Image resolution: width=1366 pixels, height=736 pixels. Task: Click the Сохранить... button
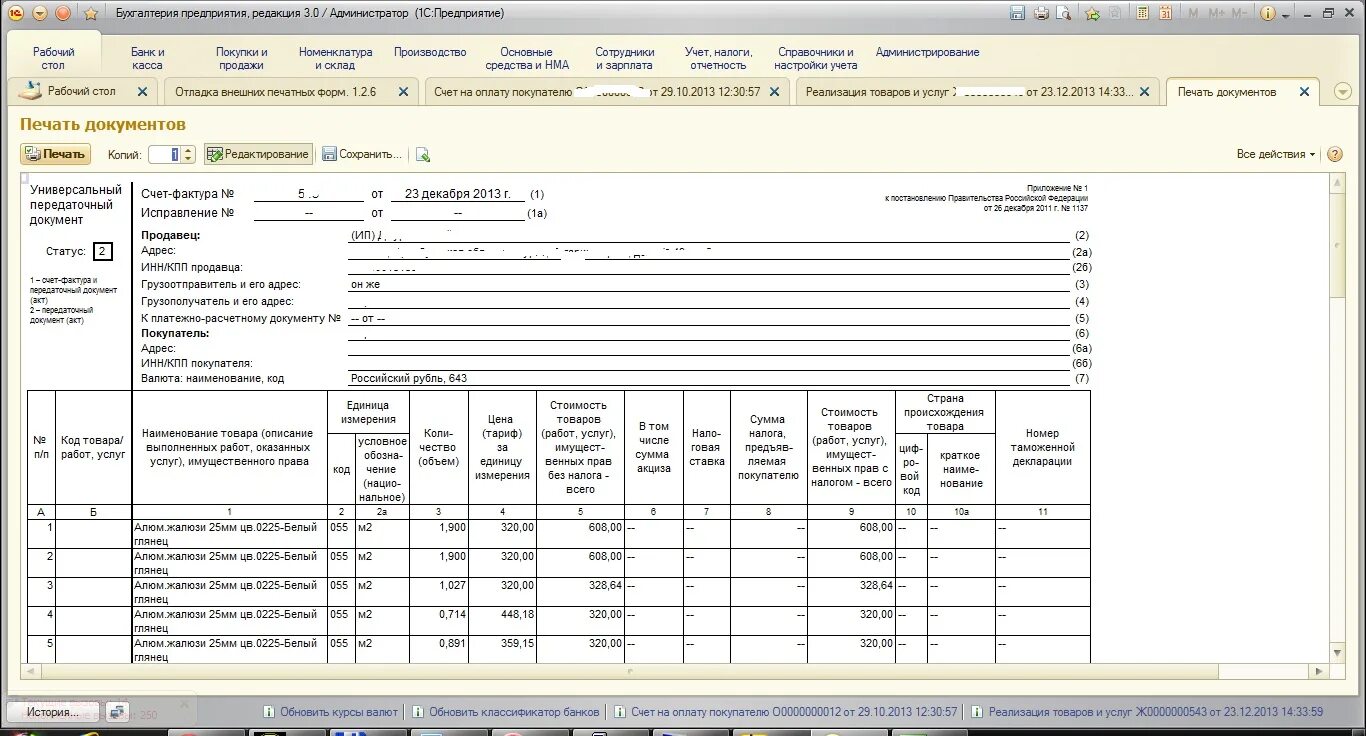point(362,154)
